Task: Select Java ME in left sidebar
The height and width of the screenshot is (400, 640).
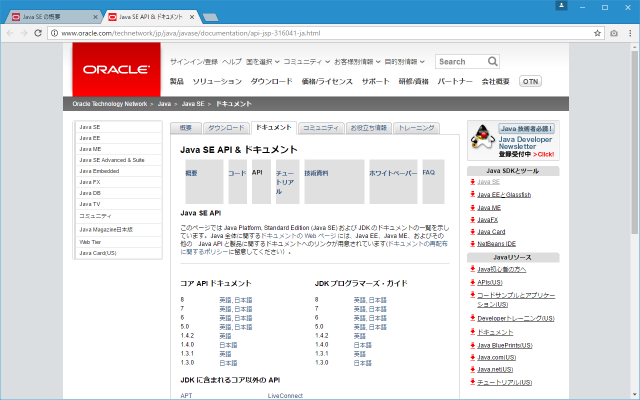Action: pos(118,149)
